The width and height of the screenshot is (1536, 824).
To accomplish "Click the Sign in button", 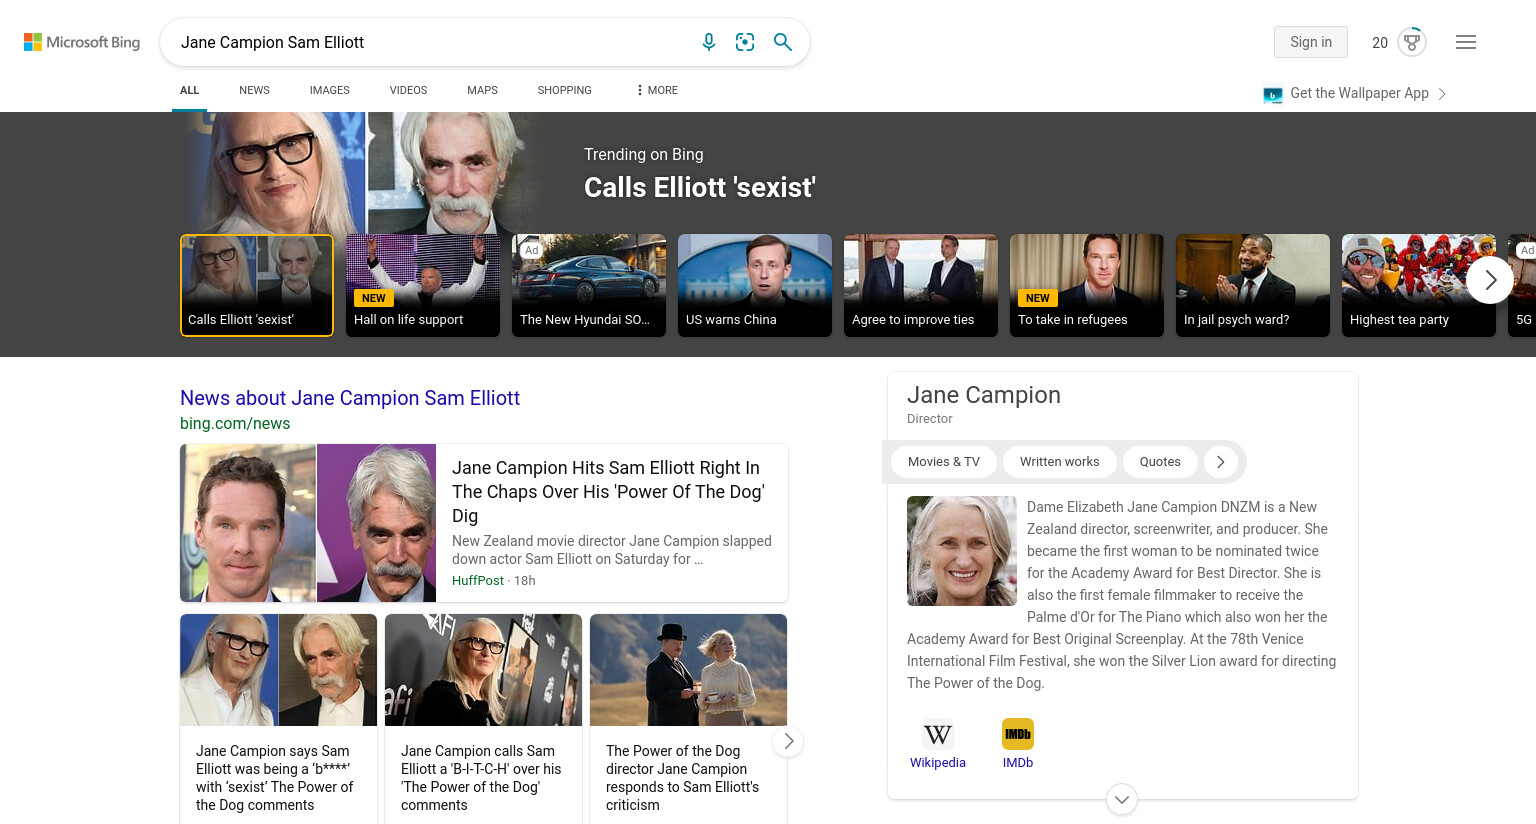I will pos(1311,42).
